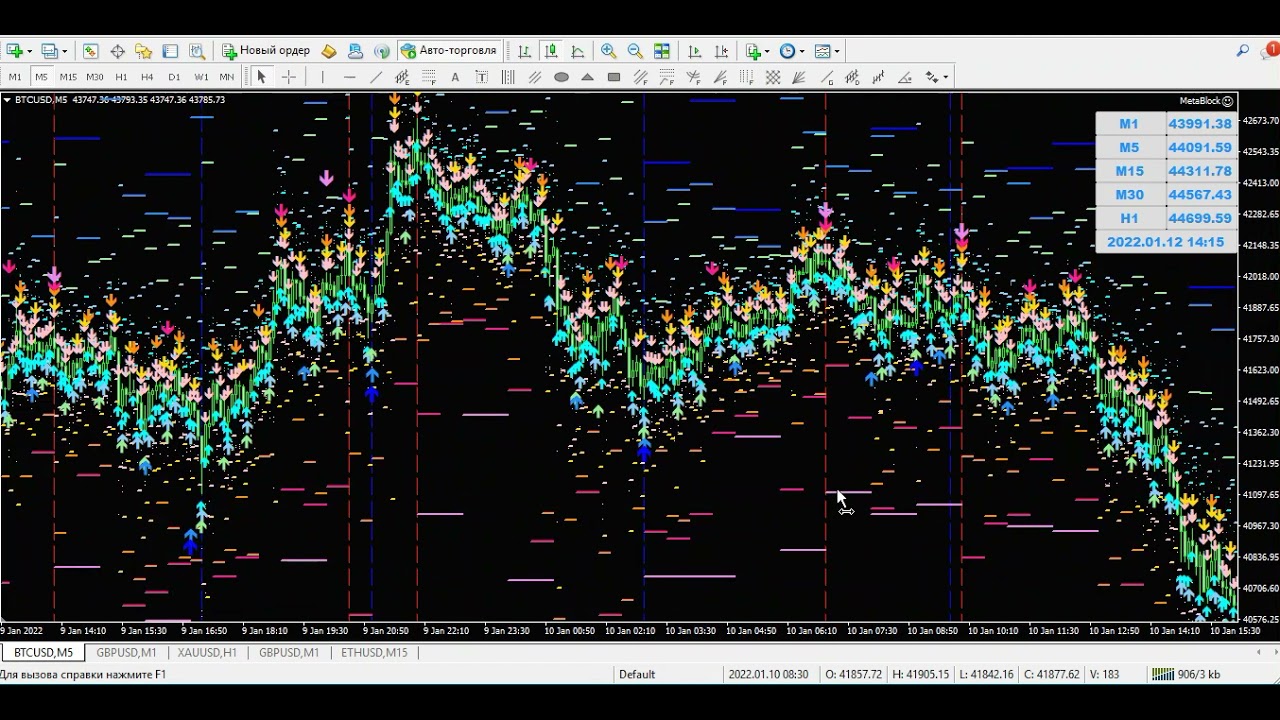Select the W1 timeframe button
The height and width of the screenshot is (720, 1280).
(x=201, y=77)
